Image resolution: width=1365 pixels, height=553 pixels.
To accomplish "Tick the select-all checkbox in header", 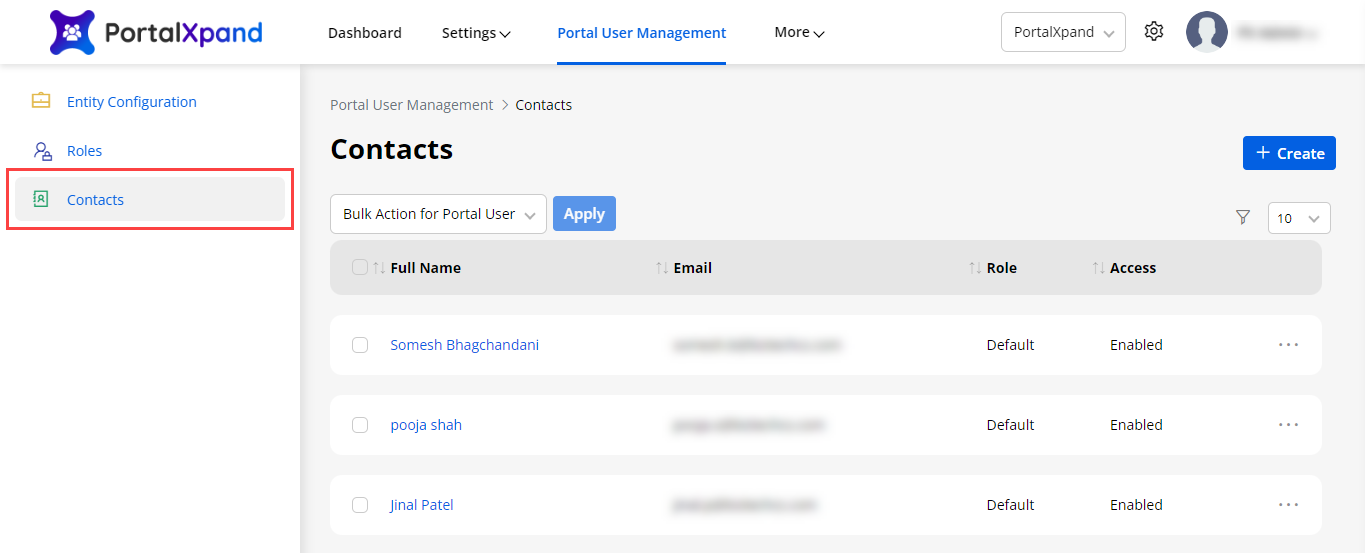I will click(360, 268).
